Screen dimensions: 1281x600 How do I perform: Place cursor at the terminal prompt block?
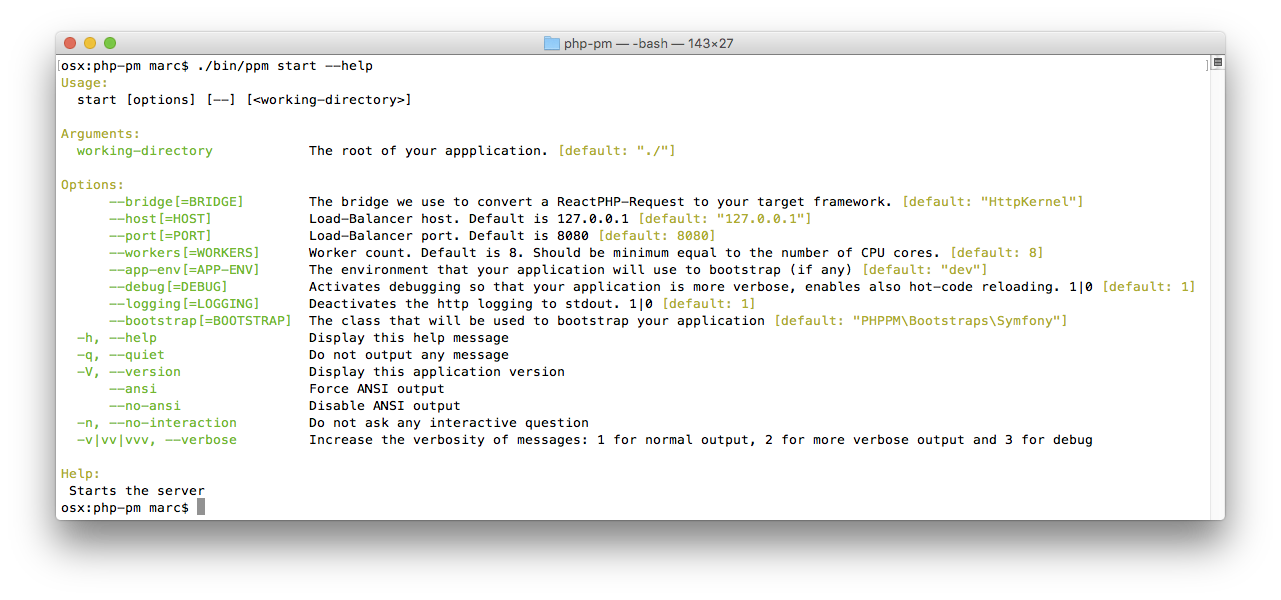coord(201,507)
